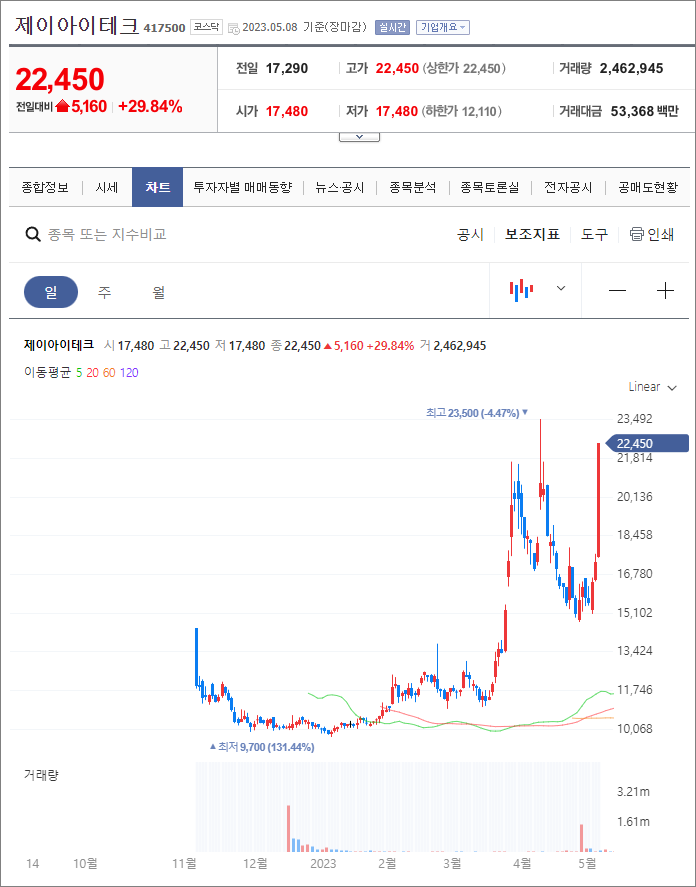
Task: Open the 종목토론실 tab
Action: 489,187
